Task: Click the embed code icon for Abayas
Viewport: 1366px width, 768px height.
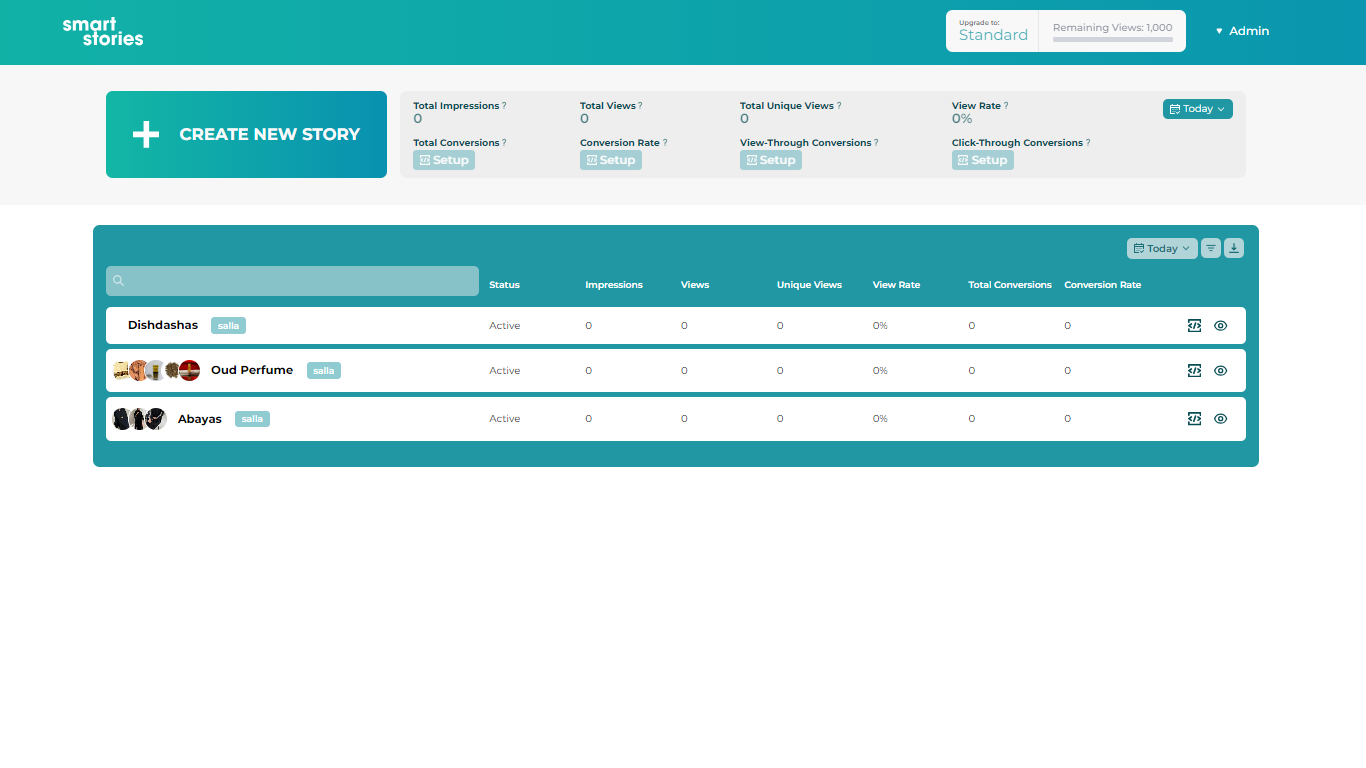Action: 1194,419
